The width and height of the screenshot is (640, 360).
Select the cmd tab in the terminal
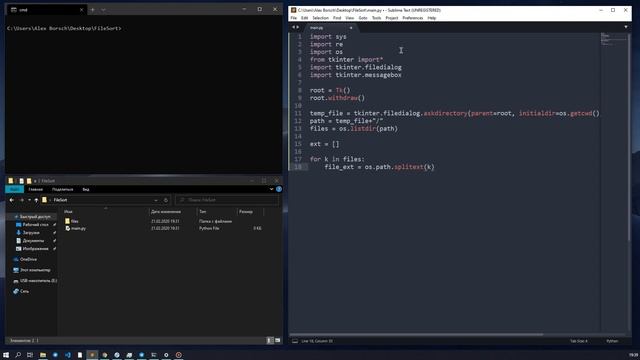(46, 9)
